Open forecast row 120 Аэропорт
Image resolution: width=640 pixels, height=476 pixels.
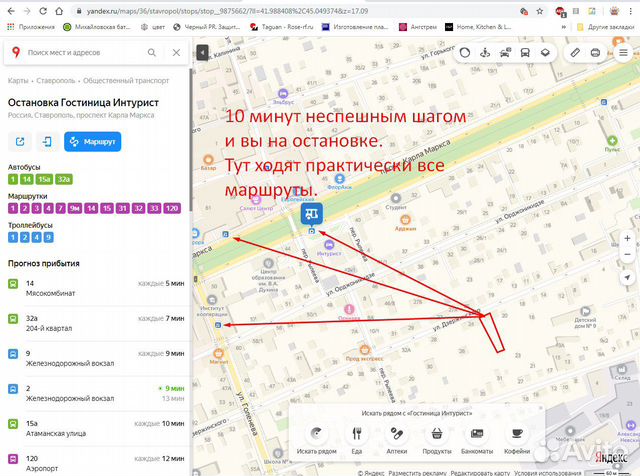(x=96, y=463)
